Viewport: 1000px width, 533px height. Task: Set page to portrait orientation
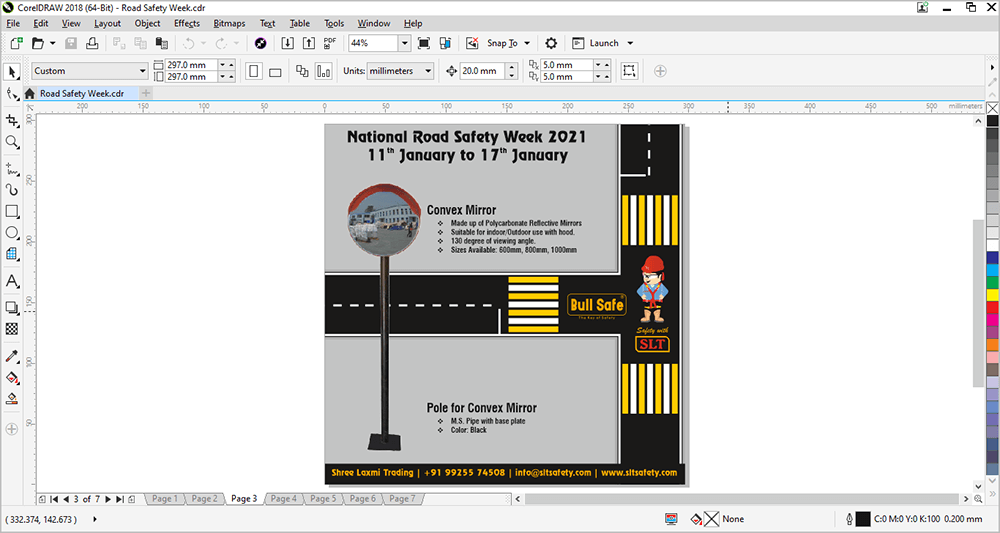click(254, 71)
